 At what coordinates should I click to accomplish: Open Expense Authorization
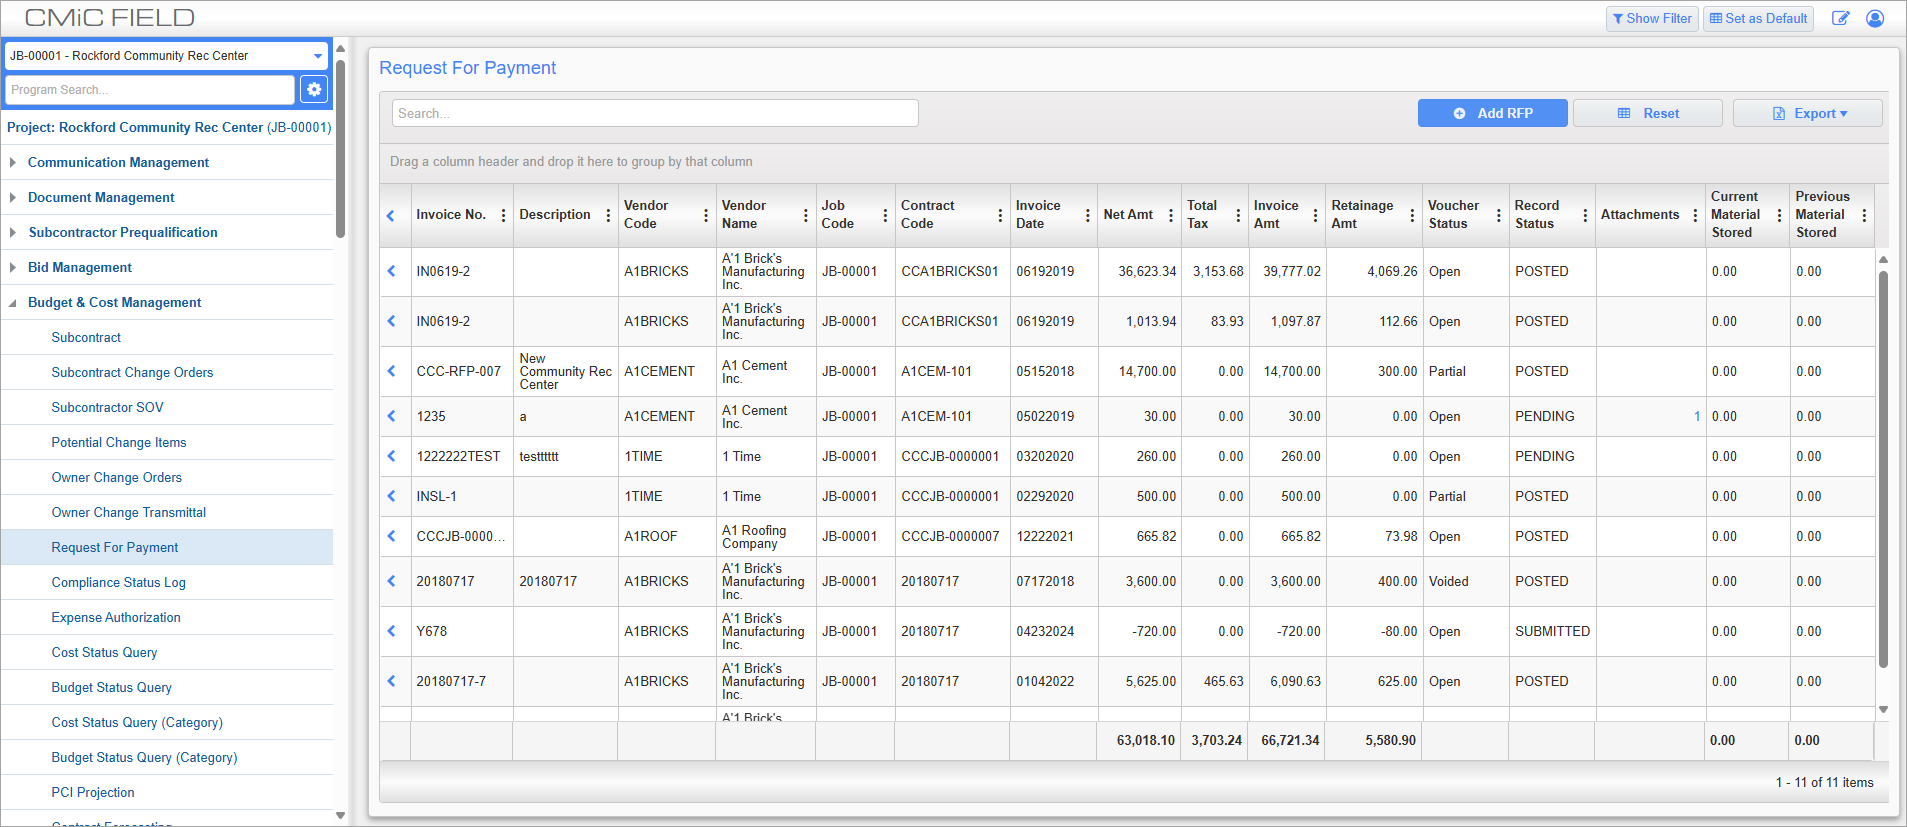tap(116, 617)
